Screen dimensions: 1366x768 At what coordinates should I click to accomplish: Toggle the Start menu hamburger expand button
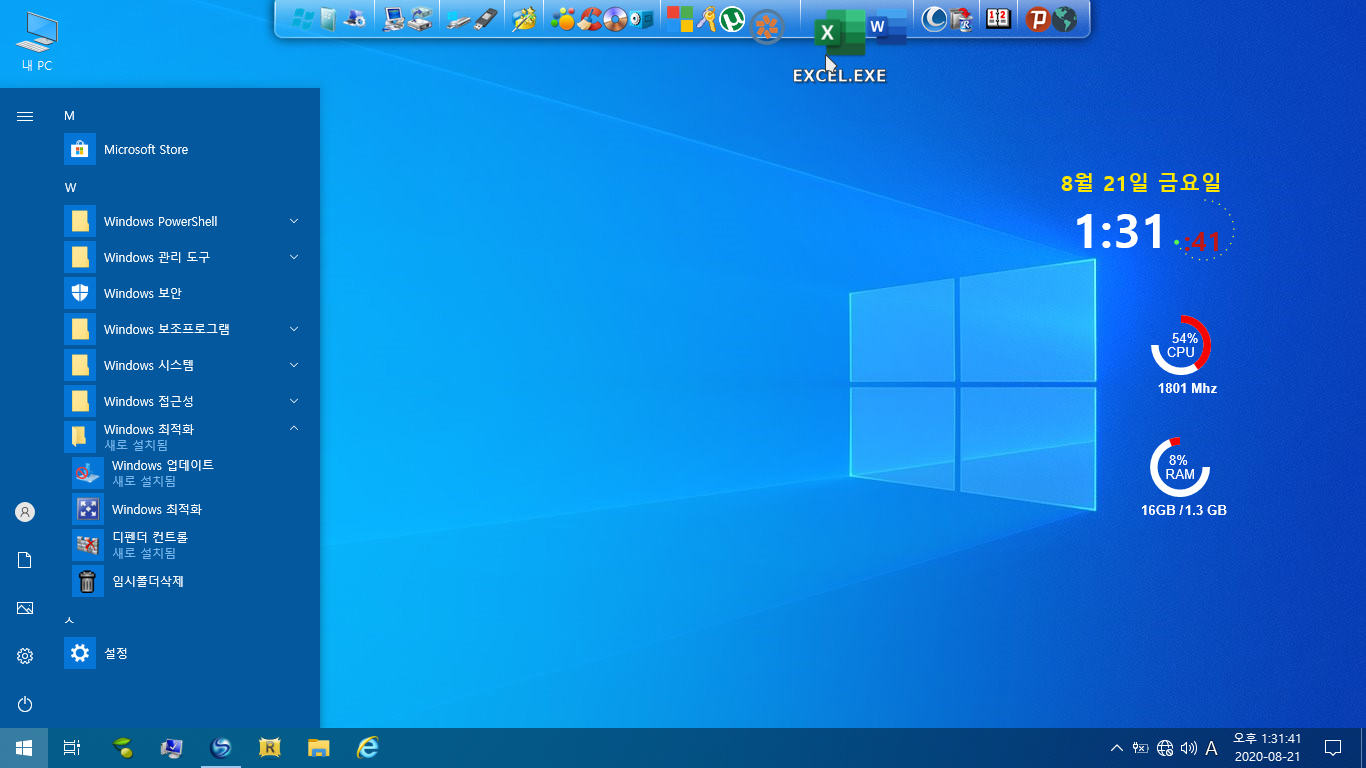(x=25, y=116)
